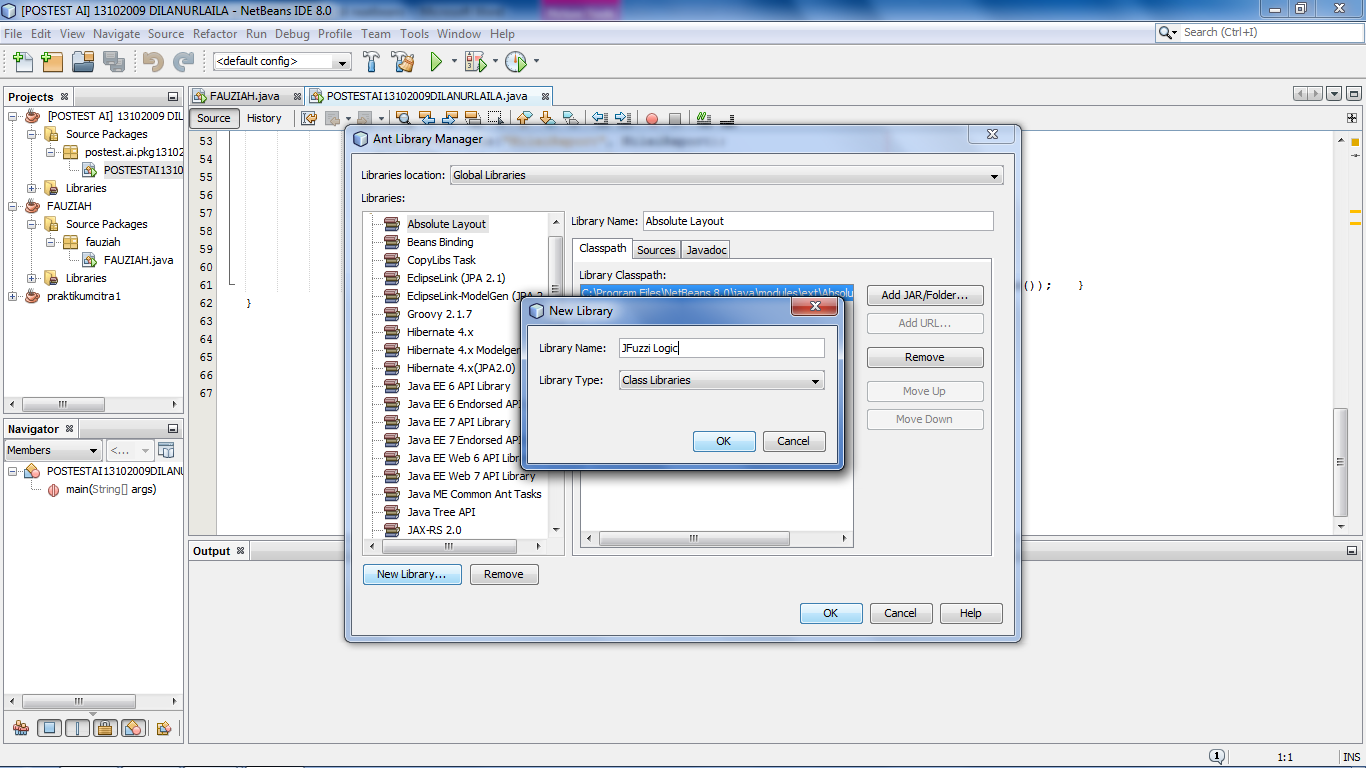The width and height of the screenshot is (1366, 768).
Task: Click the notifications icon in the status bar
Action: click(x=1216, y=757)
